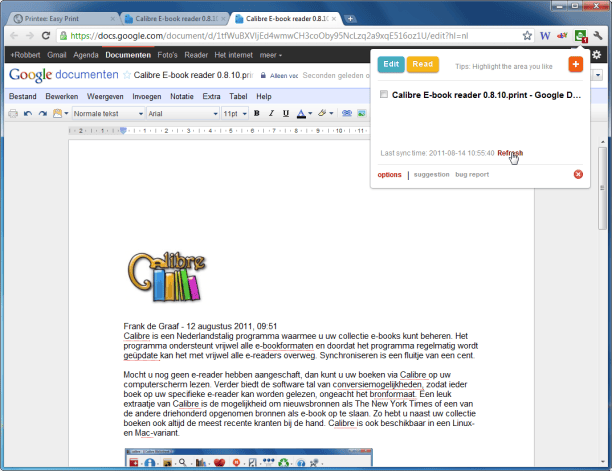Click the orange plus button in popup

(576, 64)
